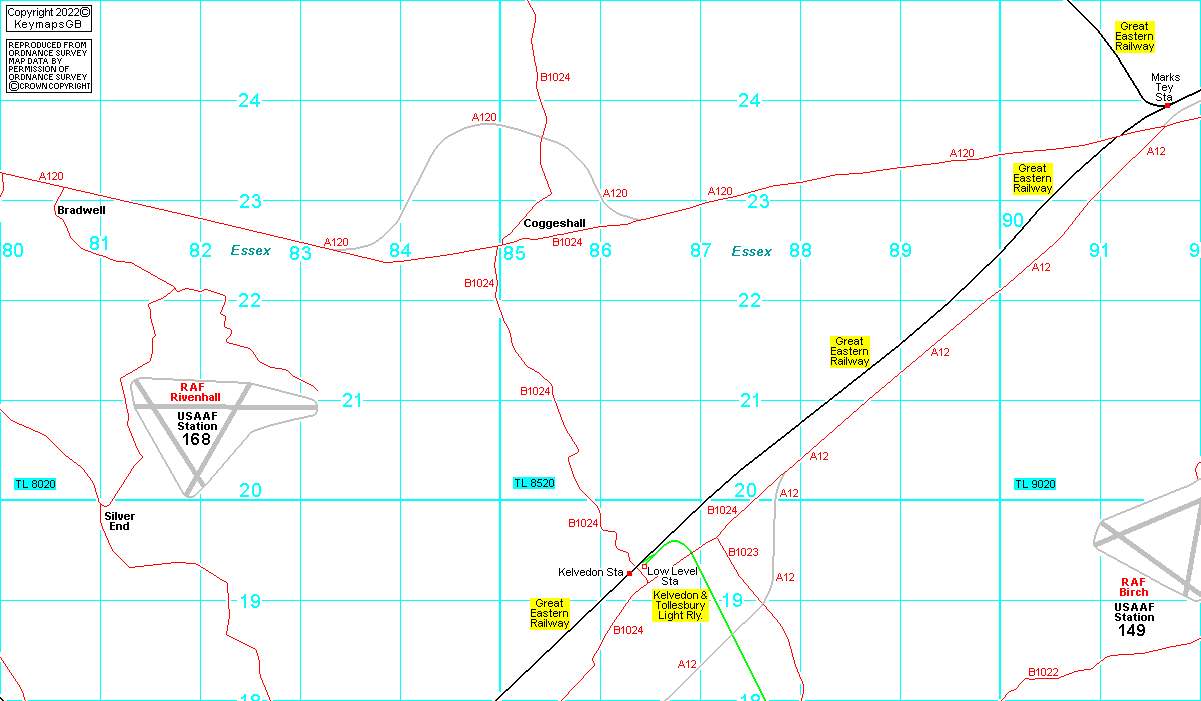Click the B1022 road label

coord(1043,672)
